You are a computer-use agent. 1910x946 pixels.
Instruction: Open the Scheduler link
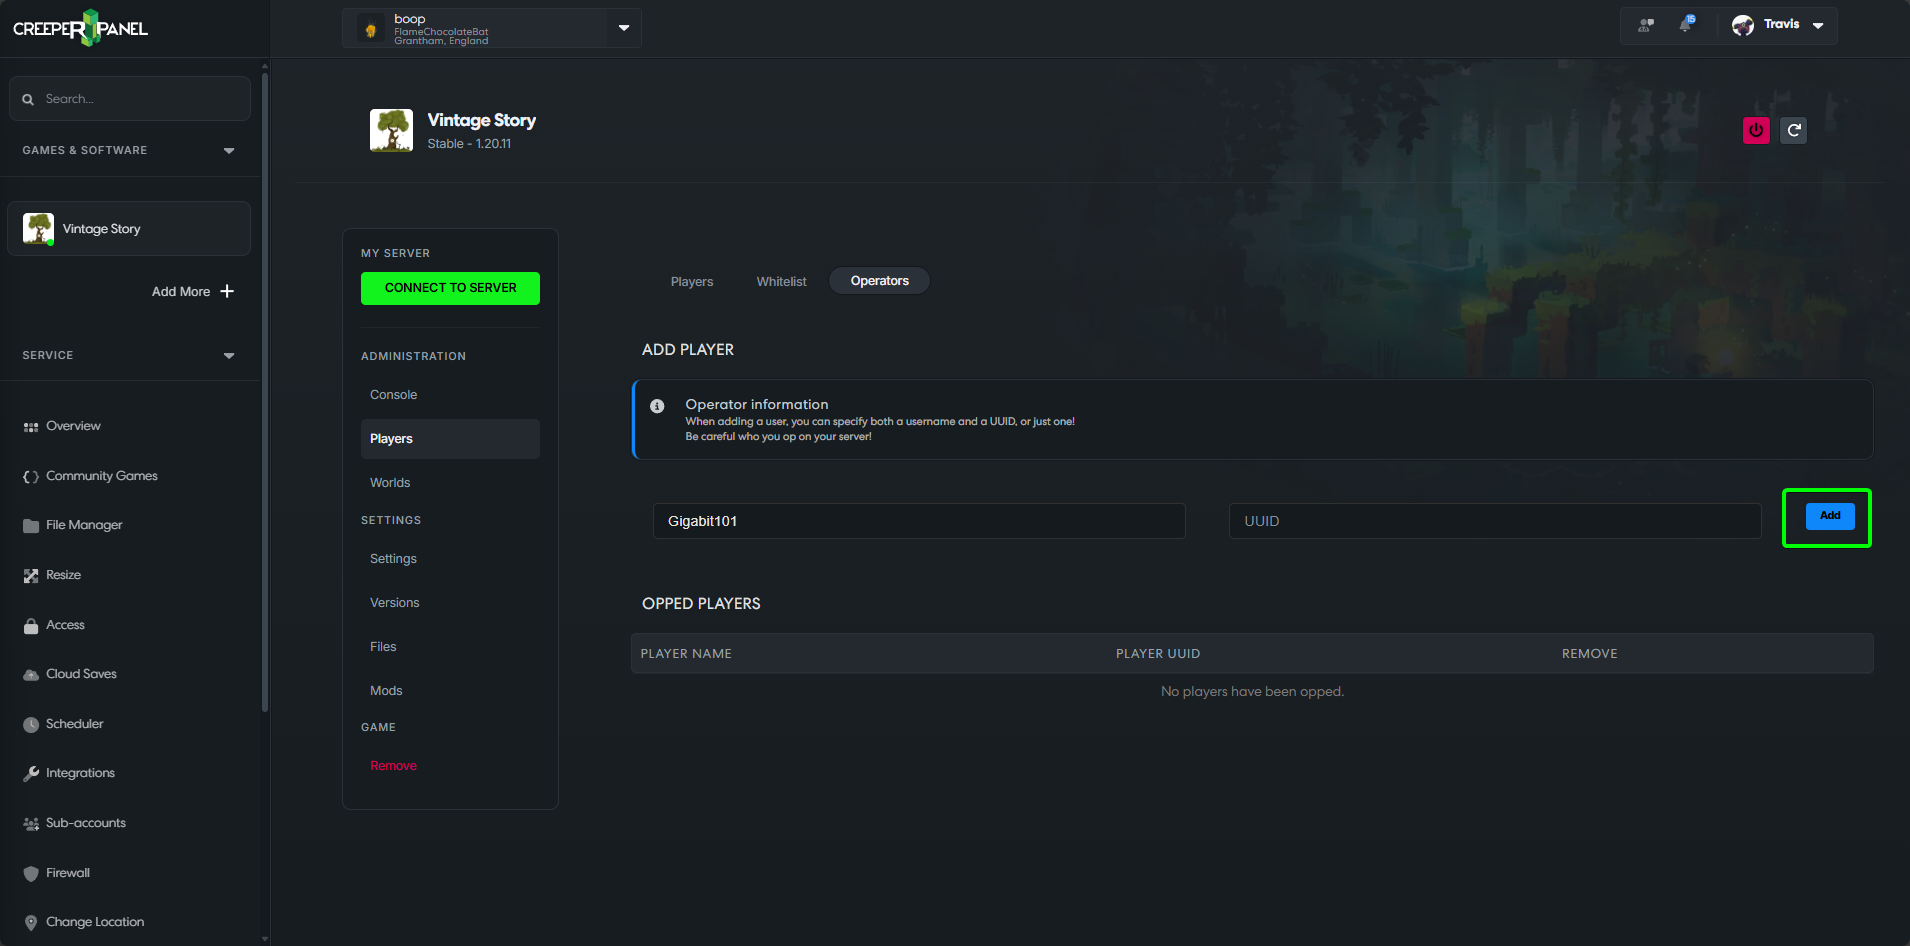pyautogui.click(x=75, y=724)
